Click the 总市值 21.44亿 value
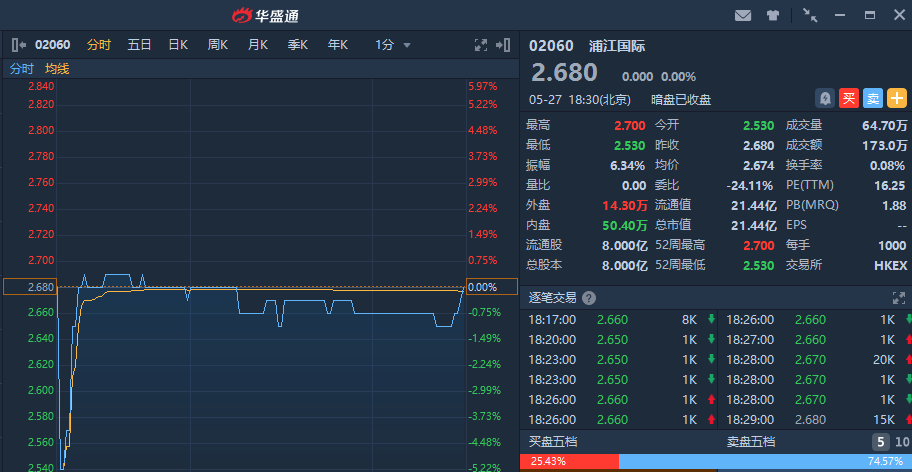Viewport: 912px width, 472px height. pos(754,225)
